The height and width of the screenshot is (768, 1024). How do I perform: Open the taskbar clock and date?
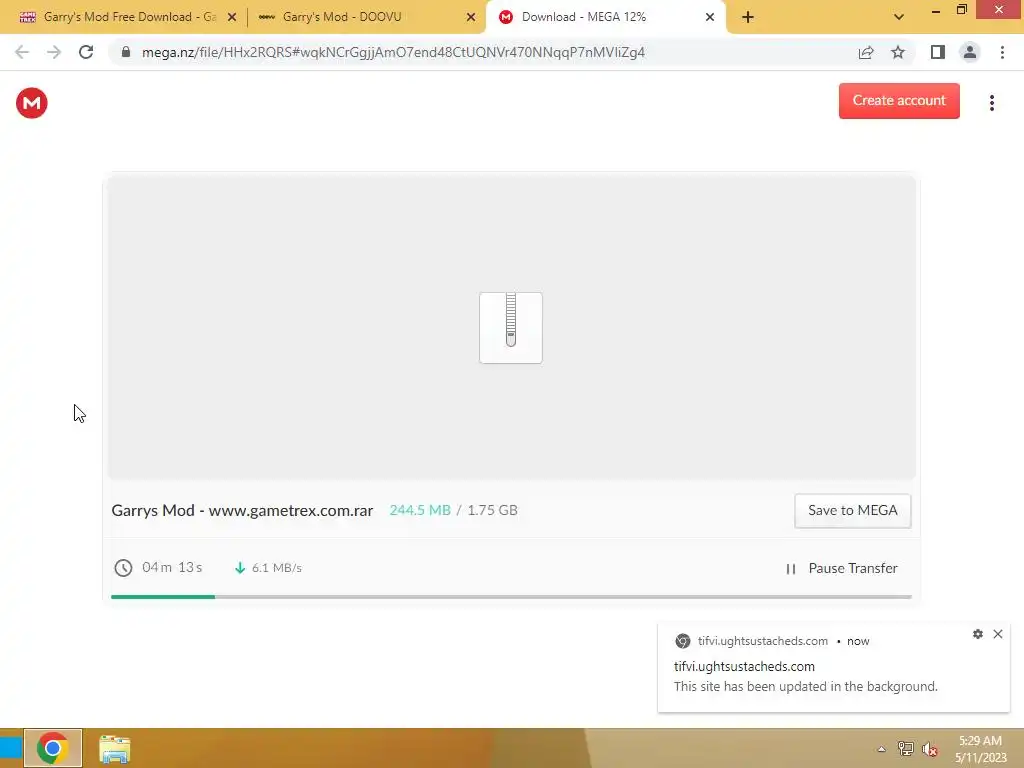point(981,749)
